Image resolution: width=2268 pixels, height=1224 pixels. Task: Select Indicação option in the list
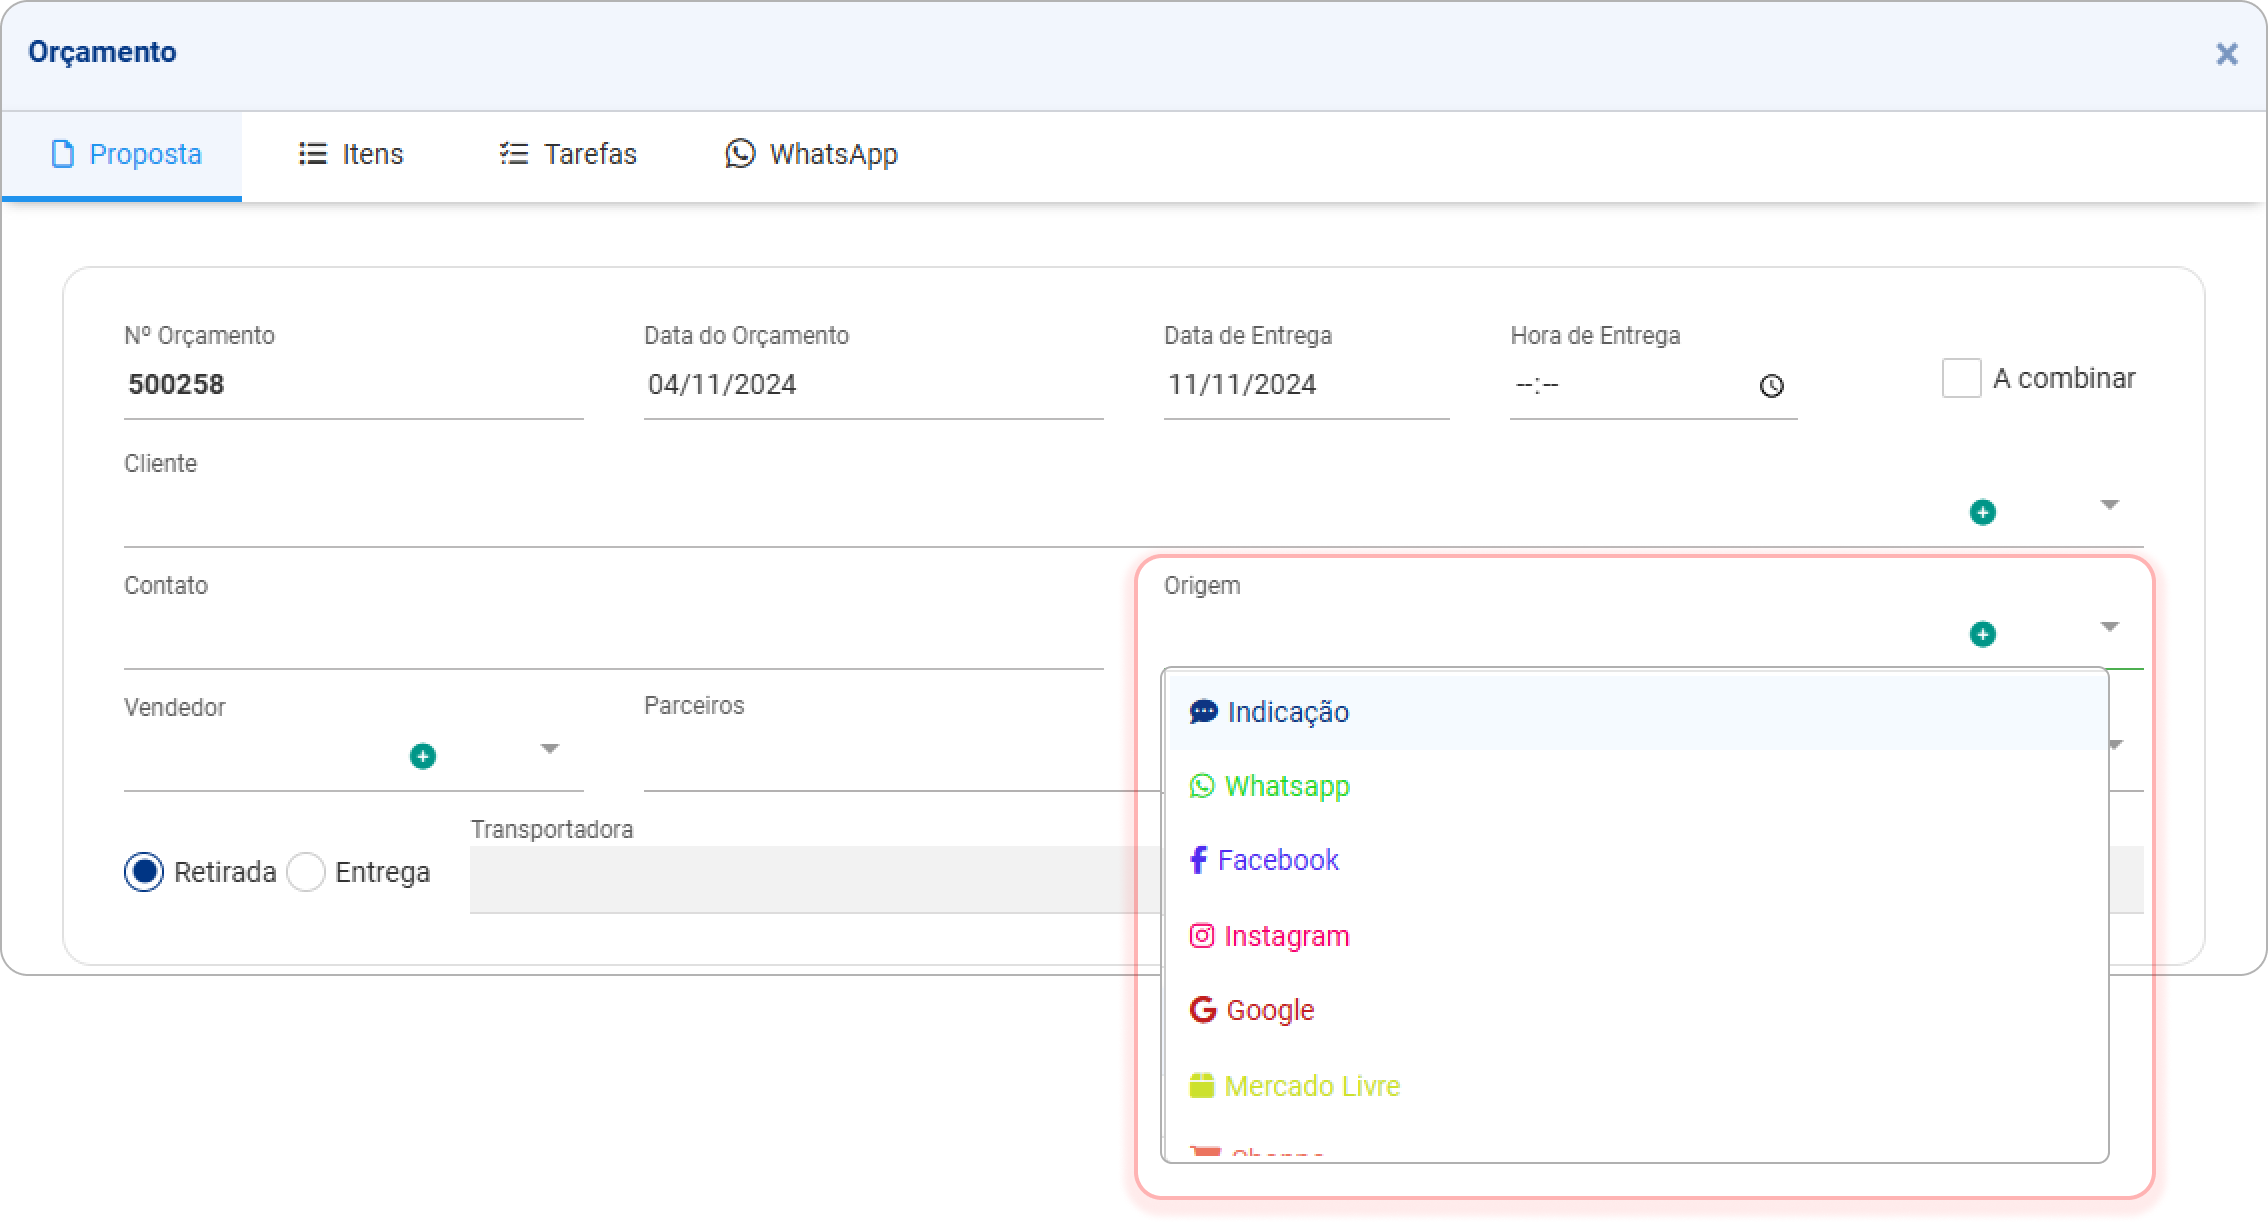click(1287, 712)
